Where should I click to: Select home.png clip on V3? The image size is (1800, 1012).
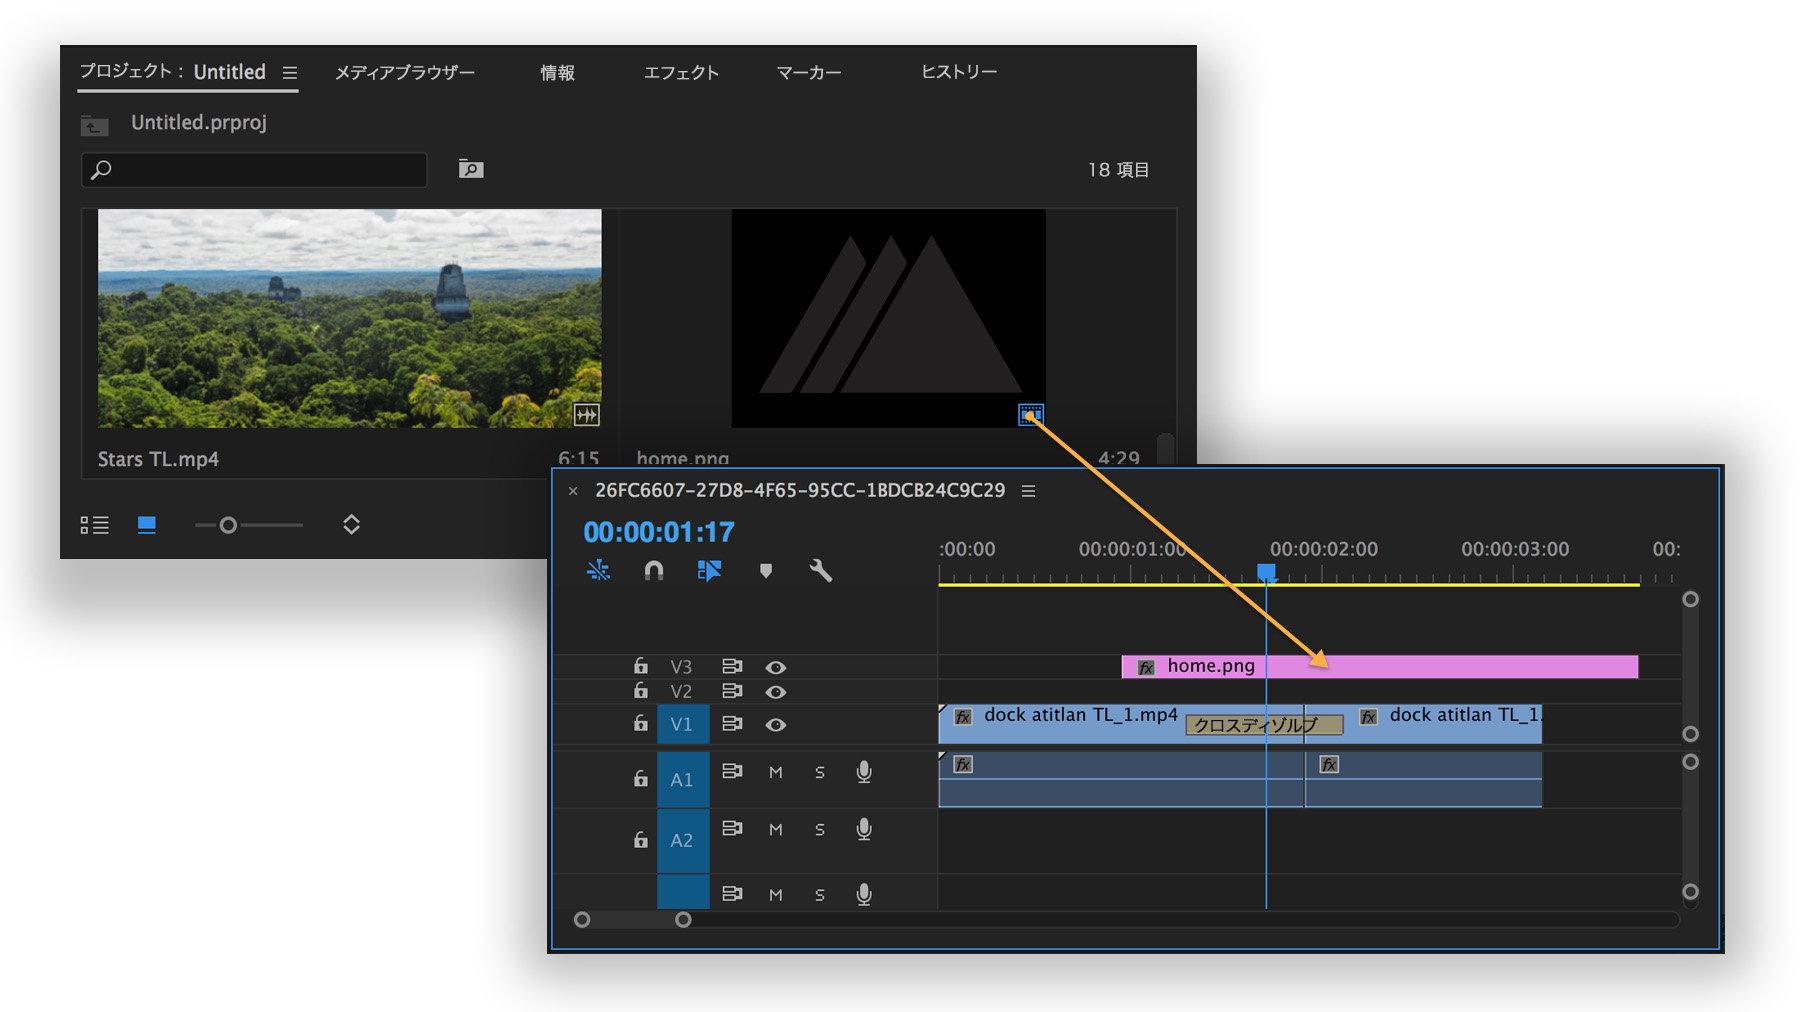[x=1380, y=667]
